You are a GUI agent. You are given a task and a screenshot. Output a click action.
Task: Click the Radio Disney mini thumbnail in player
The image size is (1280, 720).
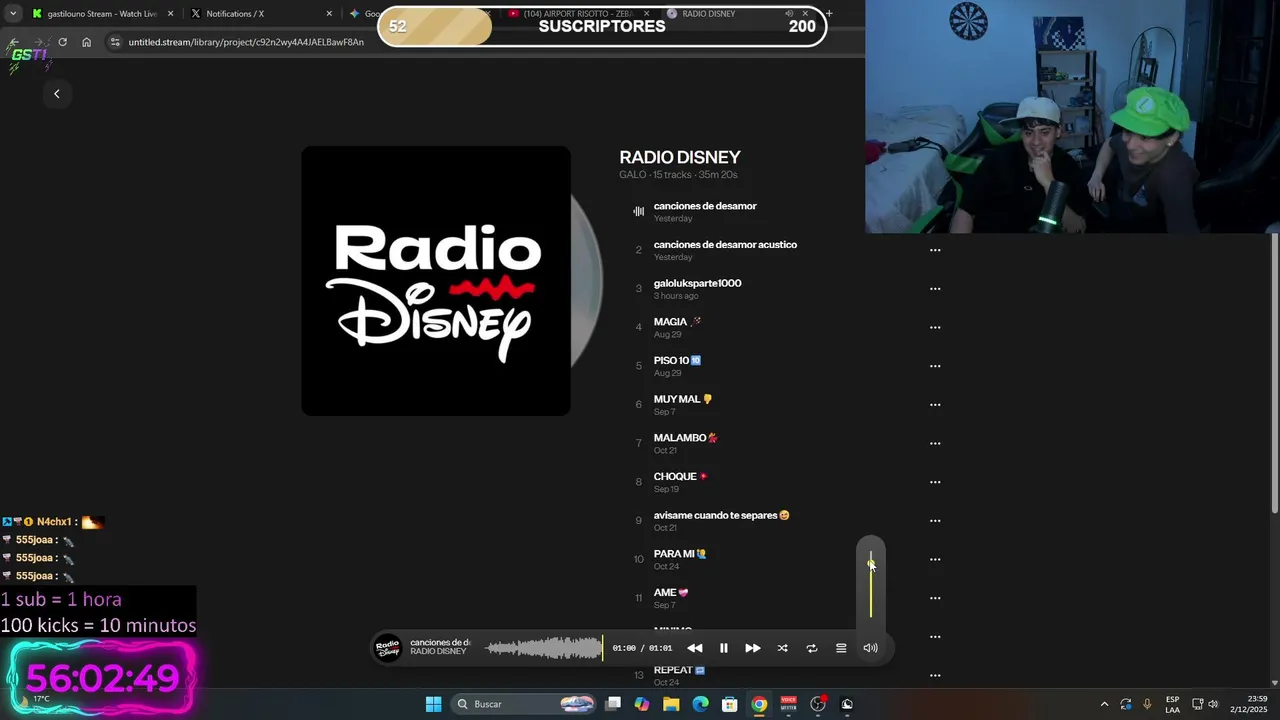click(388, 648)
